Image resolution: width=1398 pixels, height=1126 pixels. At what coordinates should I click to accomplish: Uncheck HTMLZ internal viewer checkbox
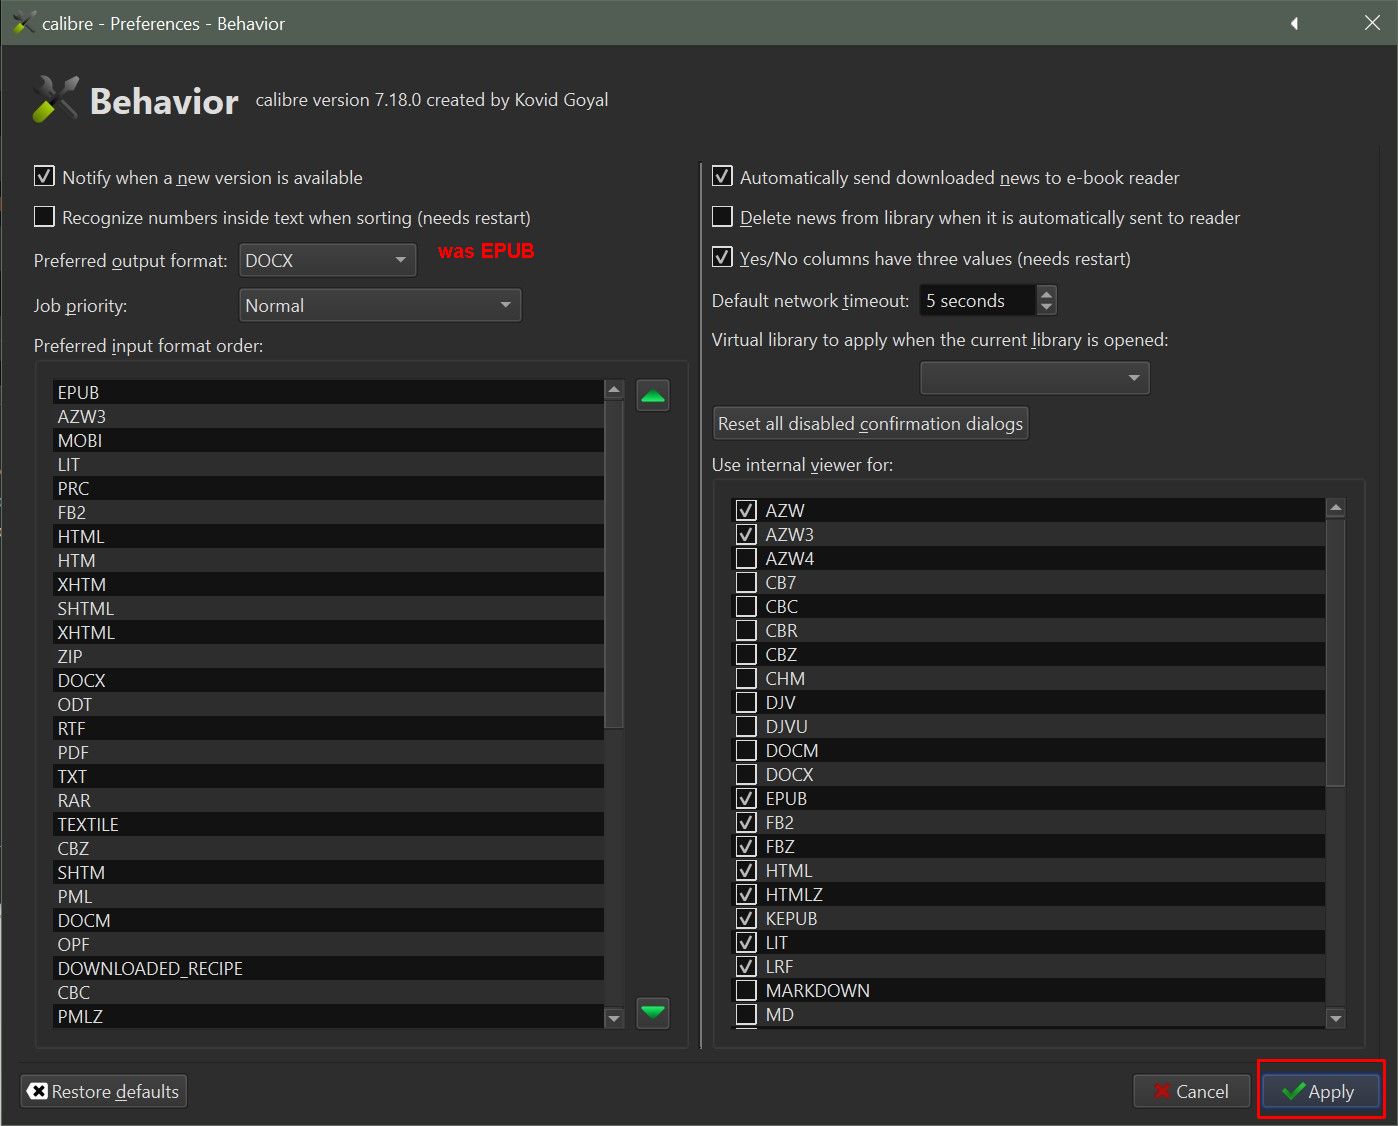tap(746, 894)
